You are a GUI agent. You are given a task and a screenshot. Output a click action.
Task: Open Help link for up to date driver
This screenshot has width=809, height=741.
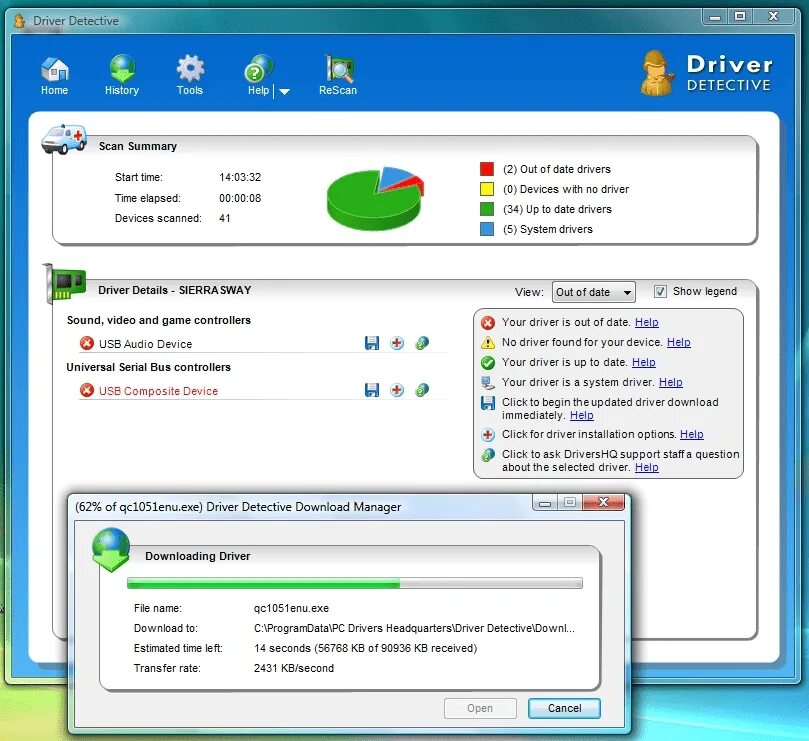(643, 363)
